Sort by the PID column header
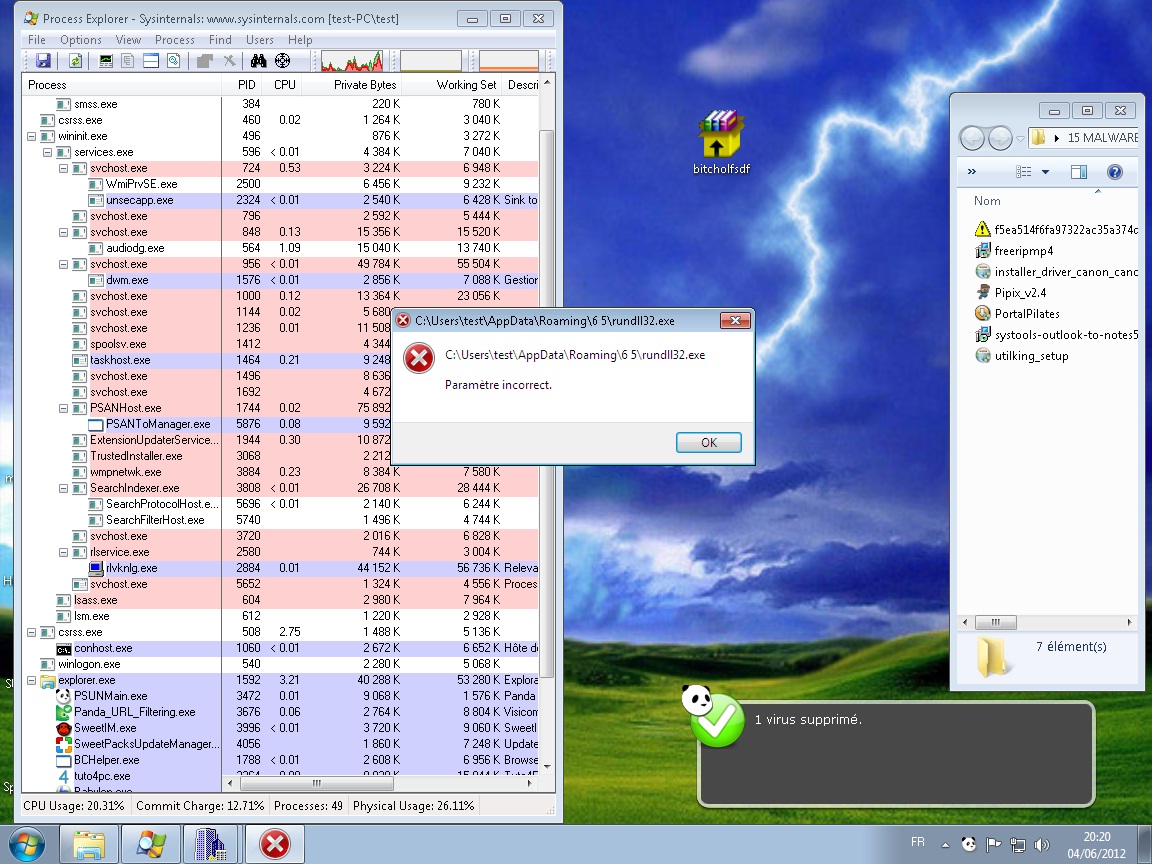1152x864 pixels. 240,84
